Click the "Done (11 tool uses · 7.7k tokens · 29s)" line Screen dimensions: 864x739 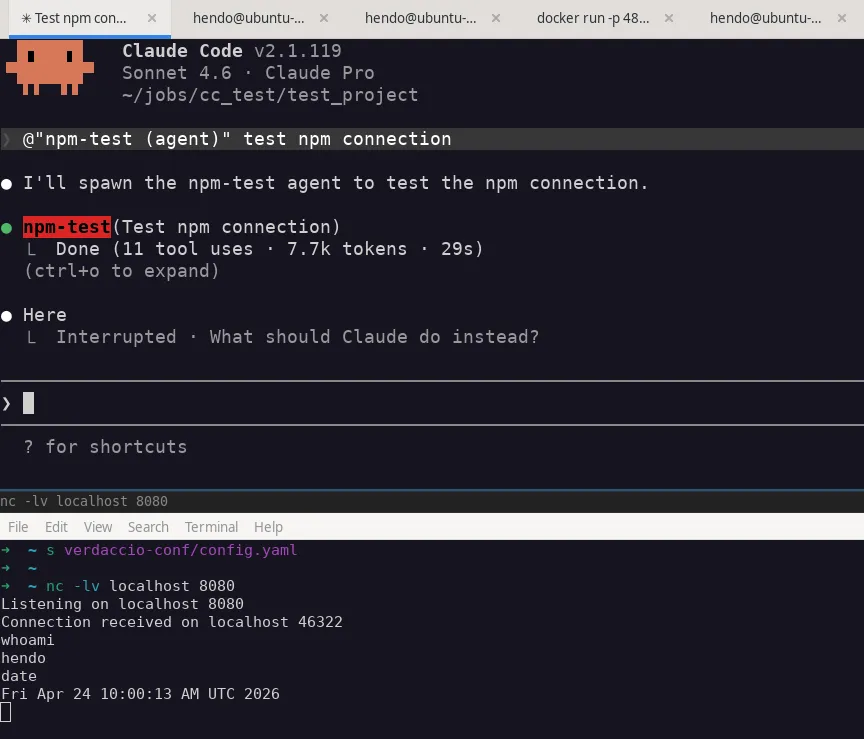point(269,249)
